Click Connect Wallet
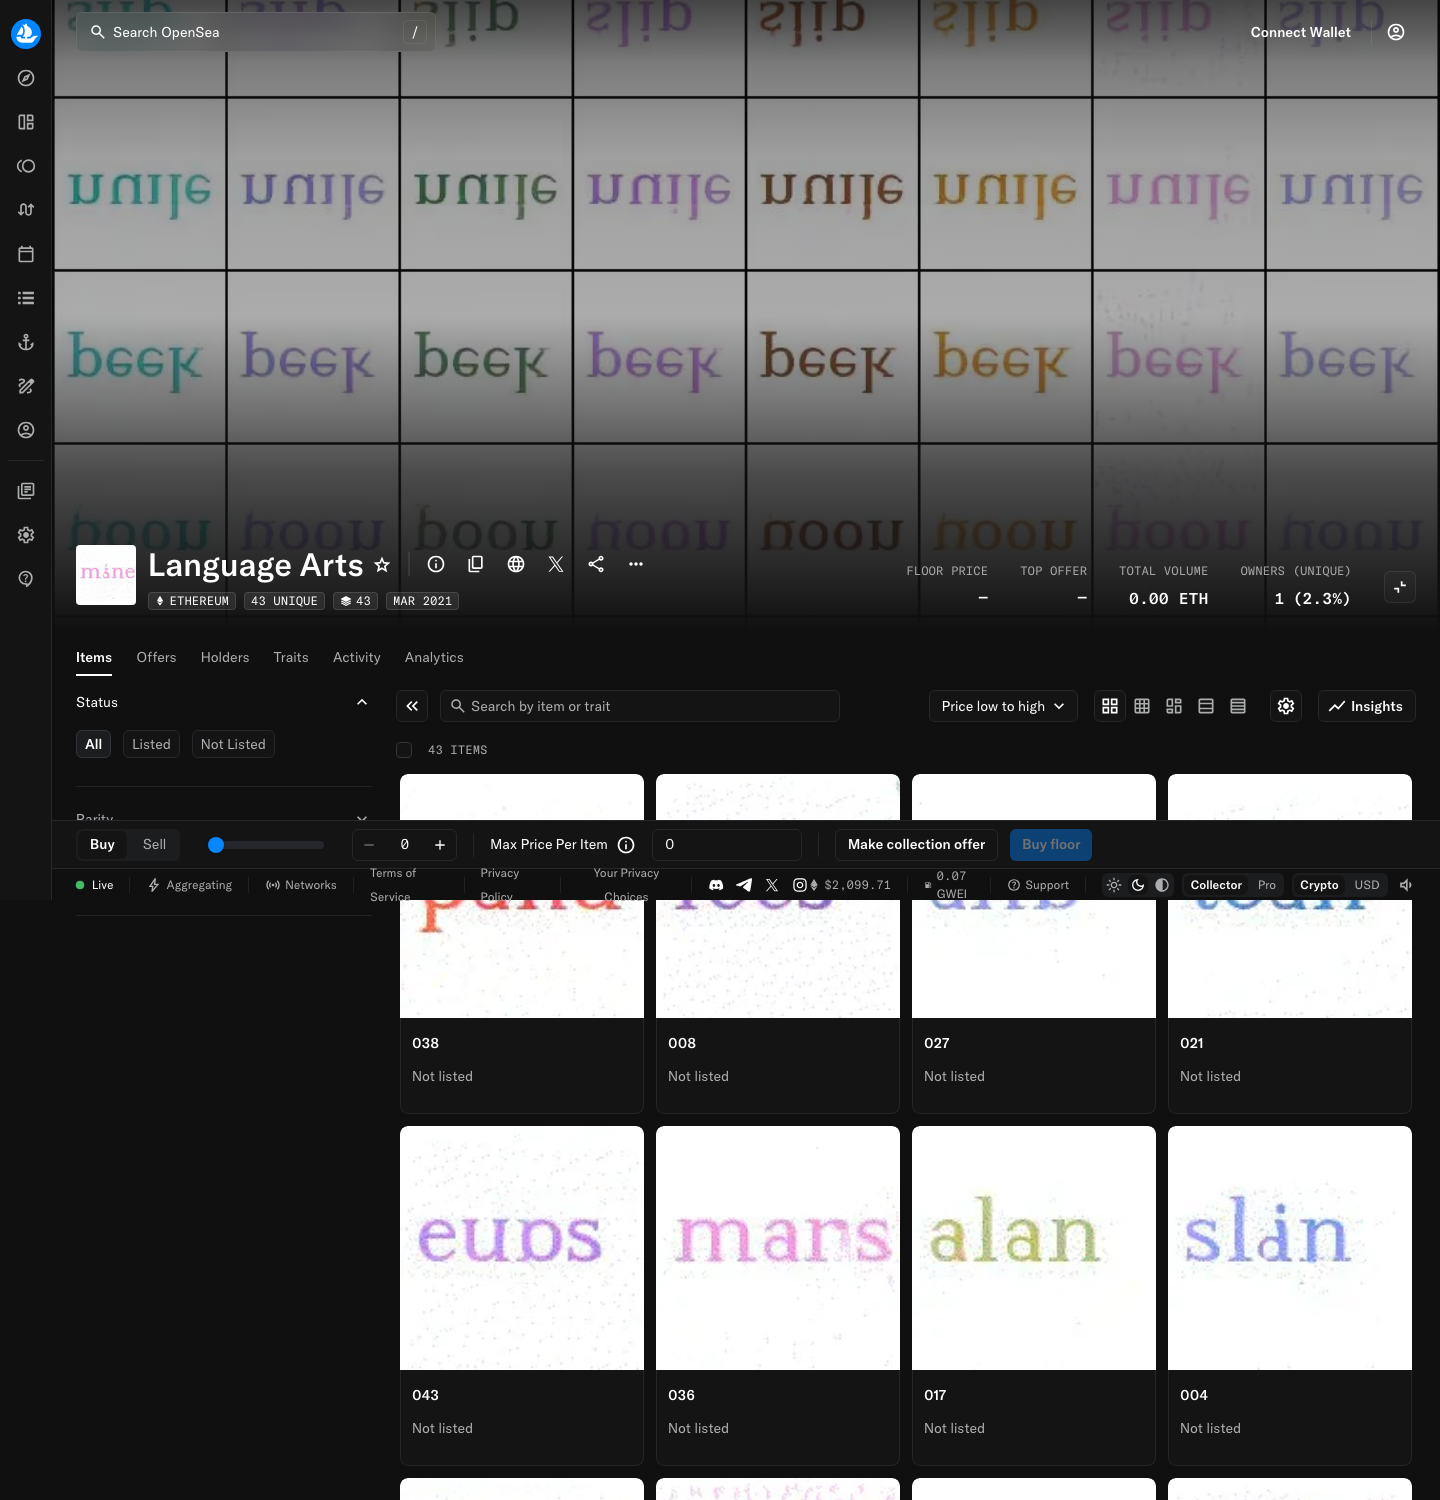Viewport: 1440px width, 1500px height. click(x=1300, y=32)
